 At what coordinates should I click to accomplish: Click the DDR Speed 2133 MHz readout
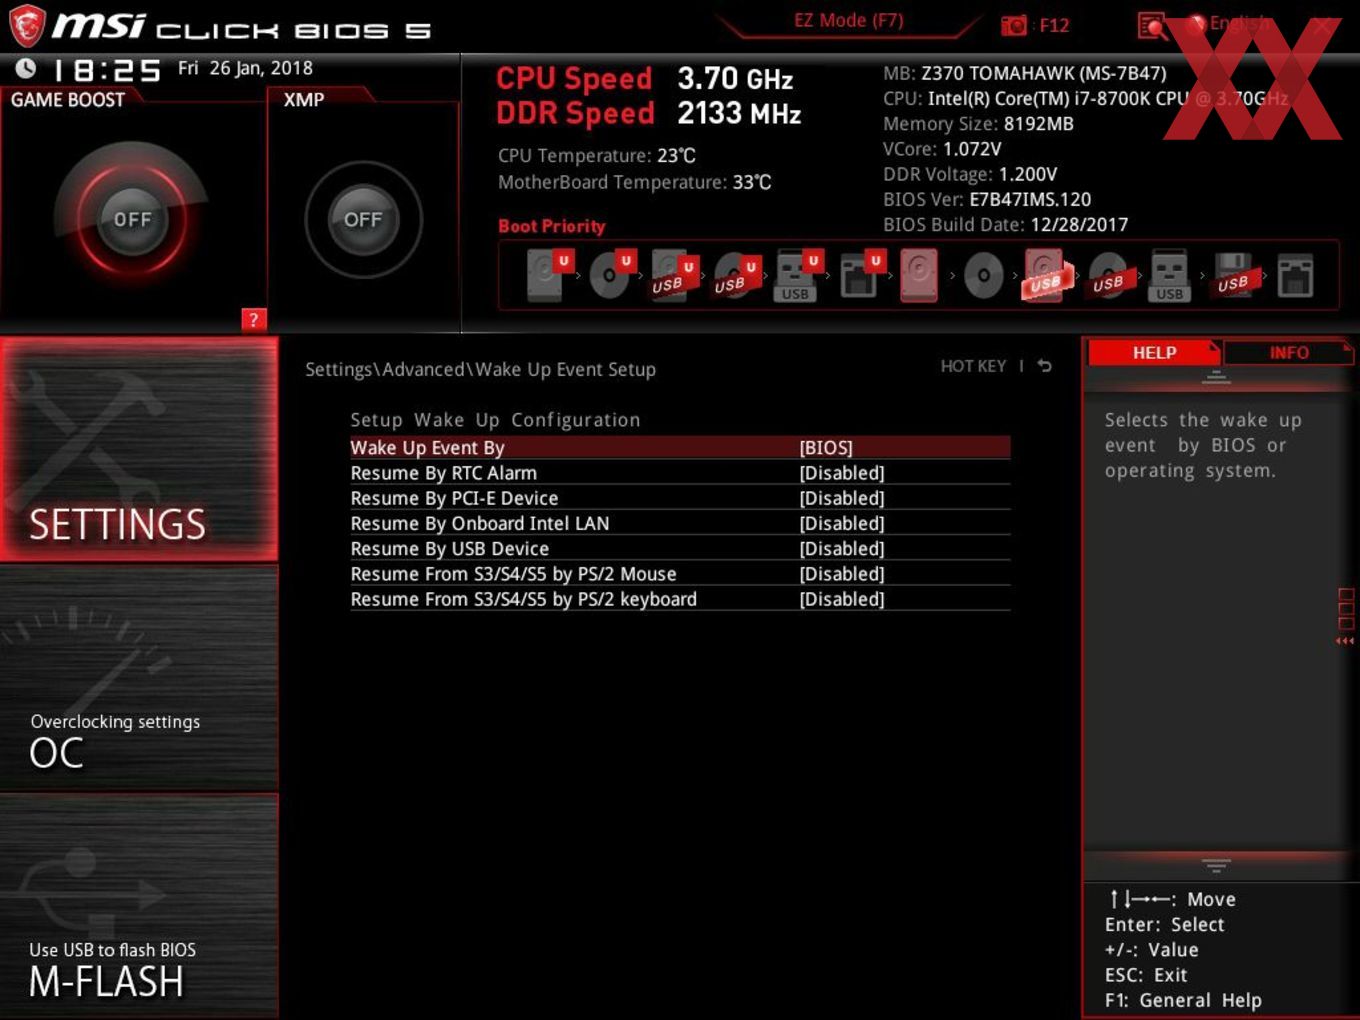click(x=649, y=113)
